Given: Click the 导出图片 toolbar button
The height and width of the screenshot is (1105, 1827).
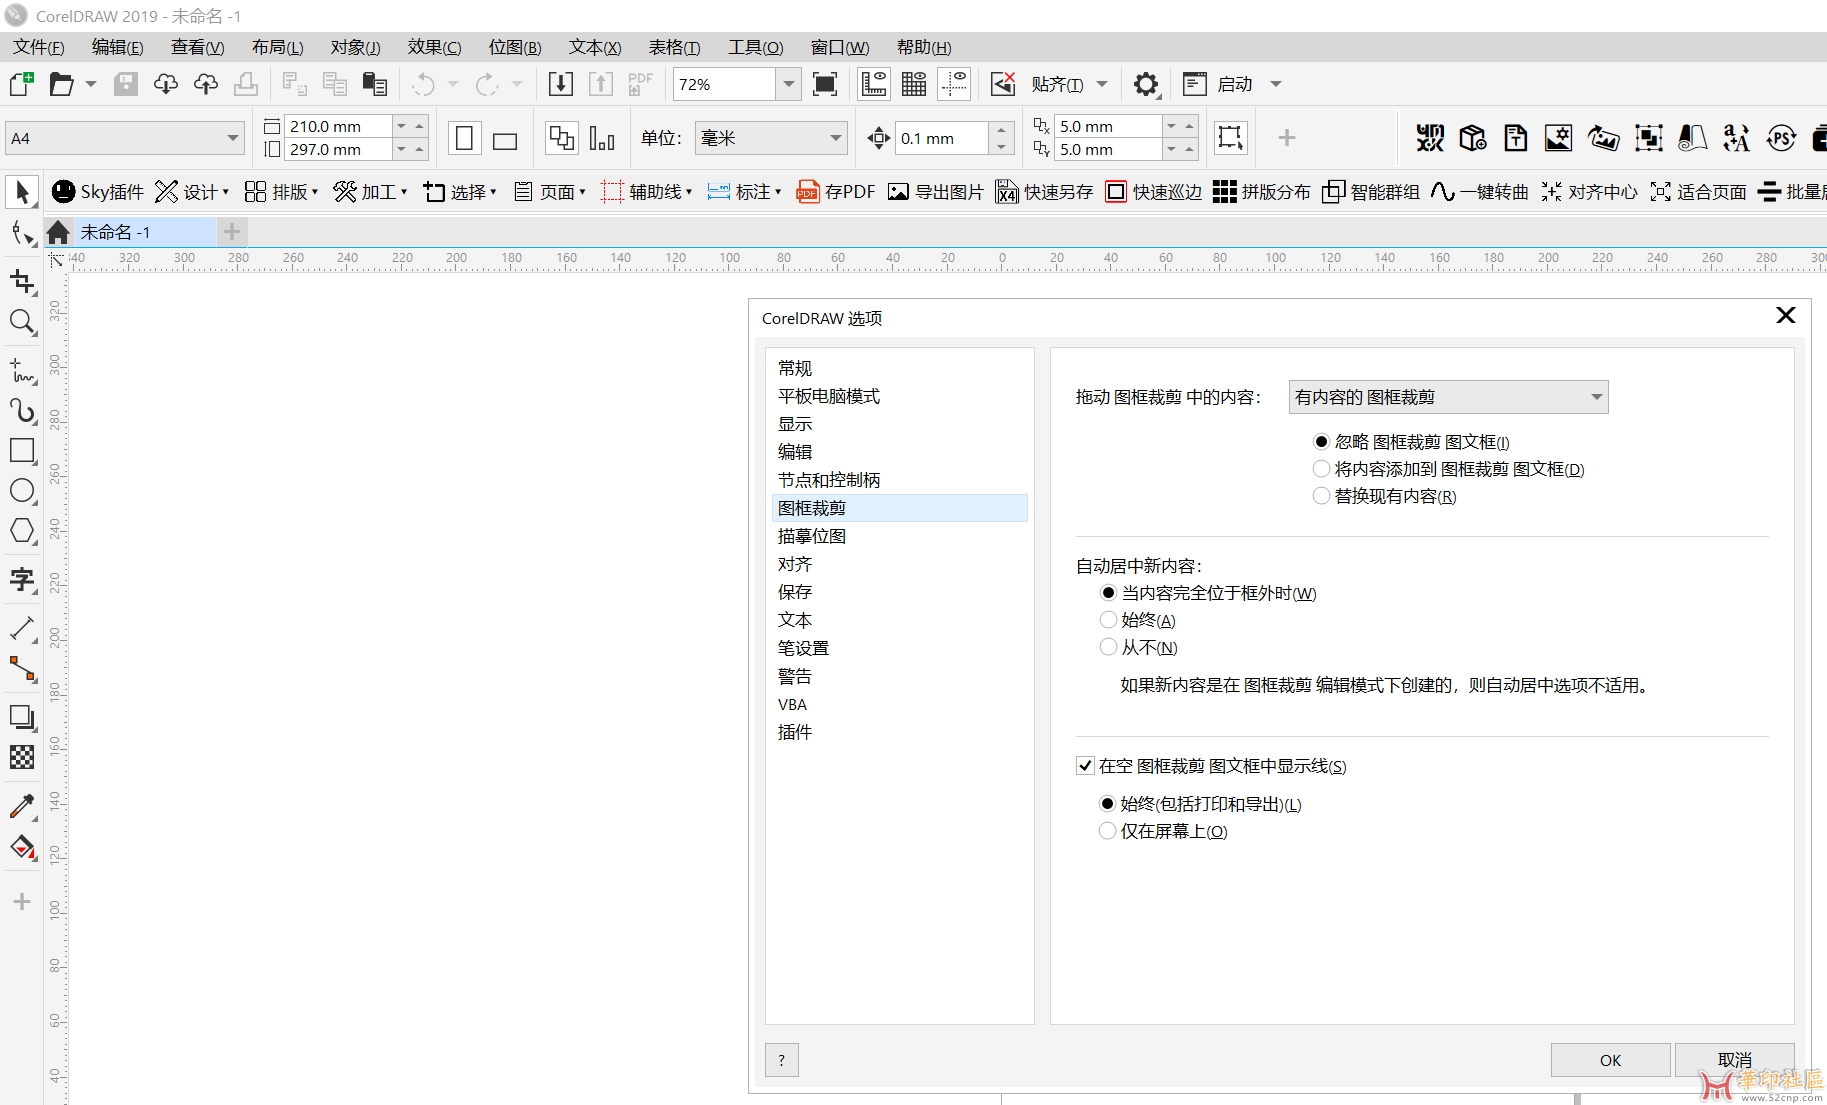Looking at the screenshot, I should pos(936,192).
